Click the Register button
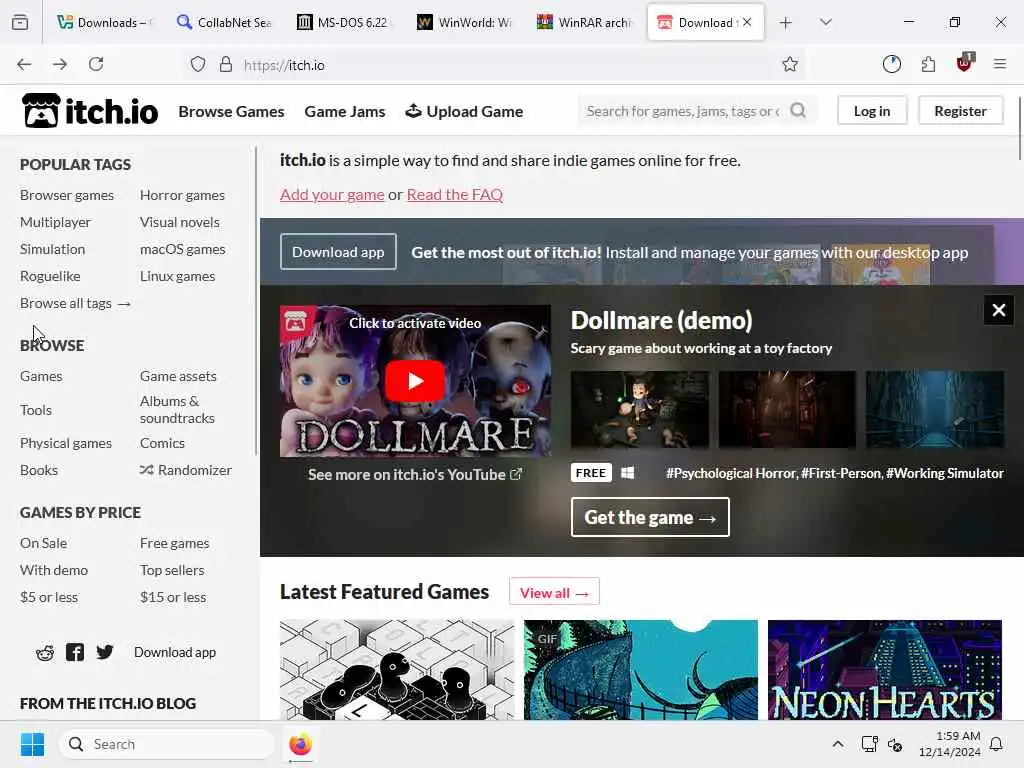 tap(960, 111)
